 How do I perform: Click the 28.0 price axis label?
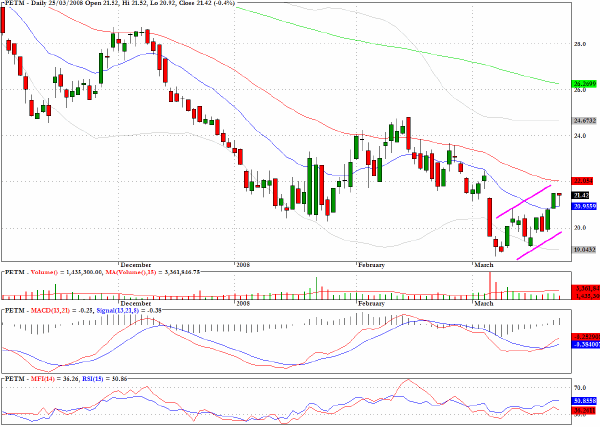[x=580, y=44]
